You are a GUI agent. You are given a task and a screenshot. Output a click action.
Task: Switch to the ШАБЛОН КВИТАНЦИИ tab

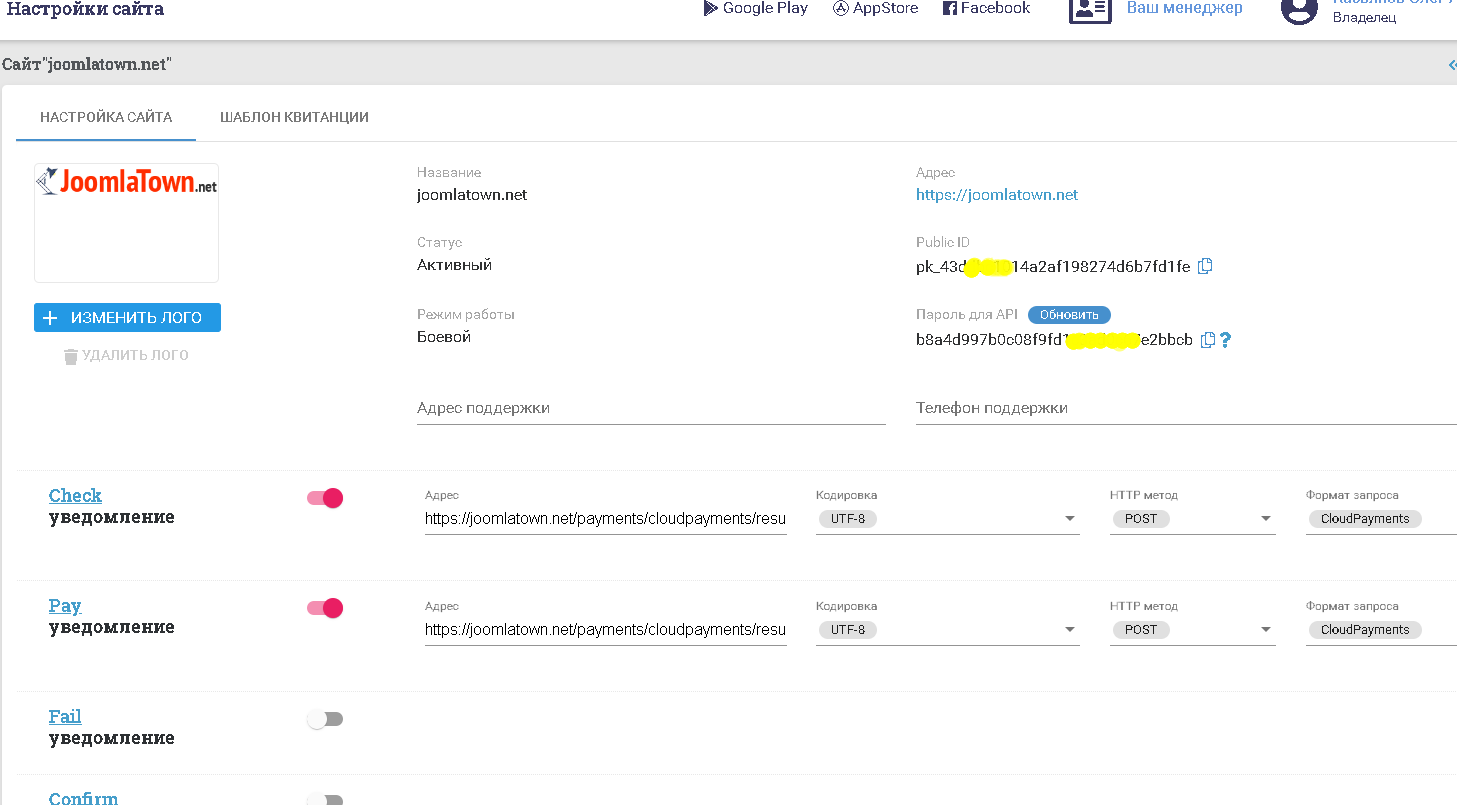pyautogui.click(x=294, y=117)
